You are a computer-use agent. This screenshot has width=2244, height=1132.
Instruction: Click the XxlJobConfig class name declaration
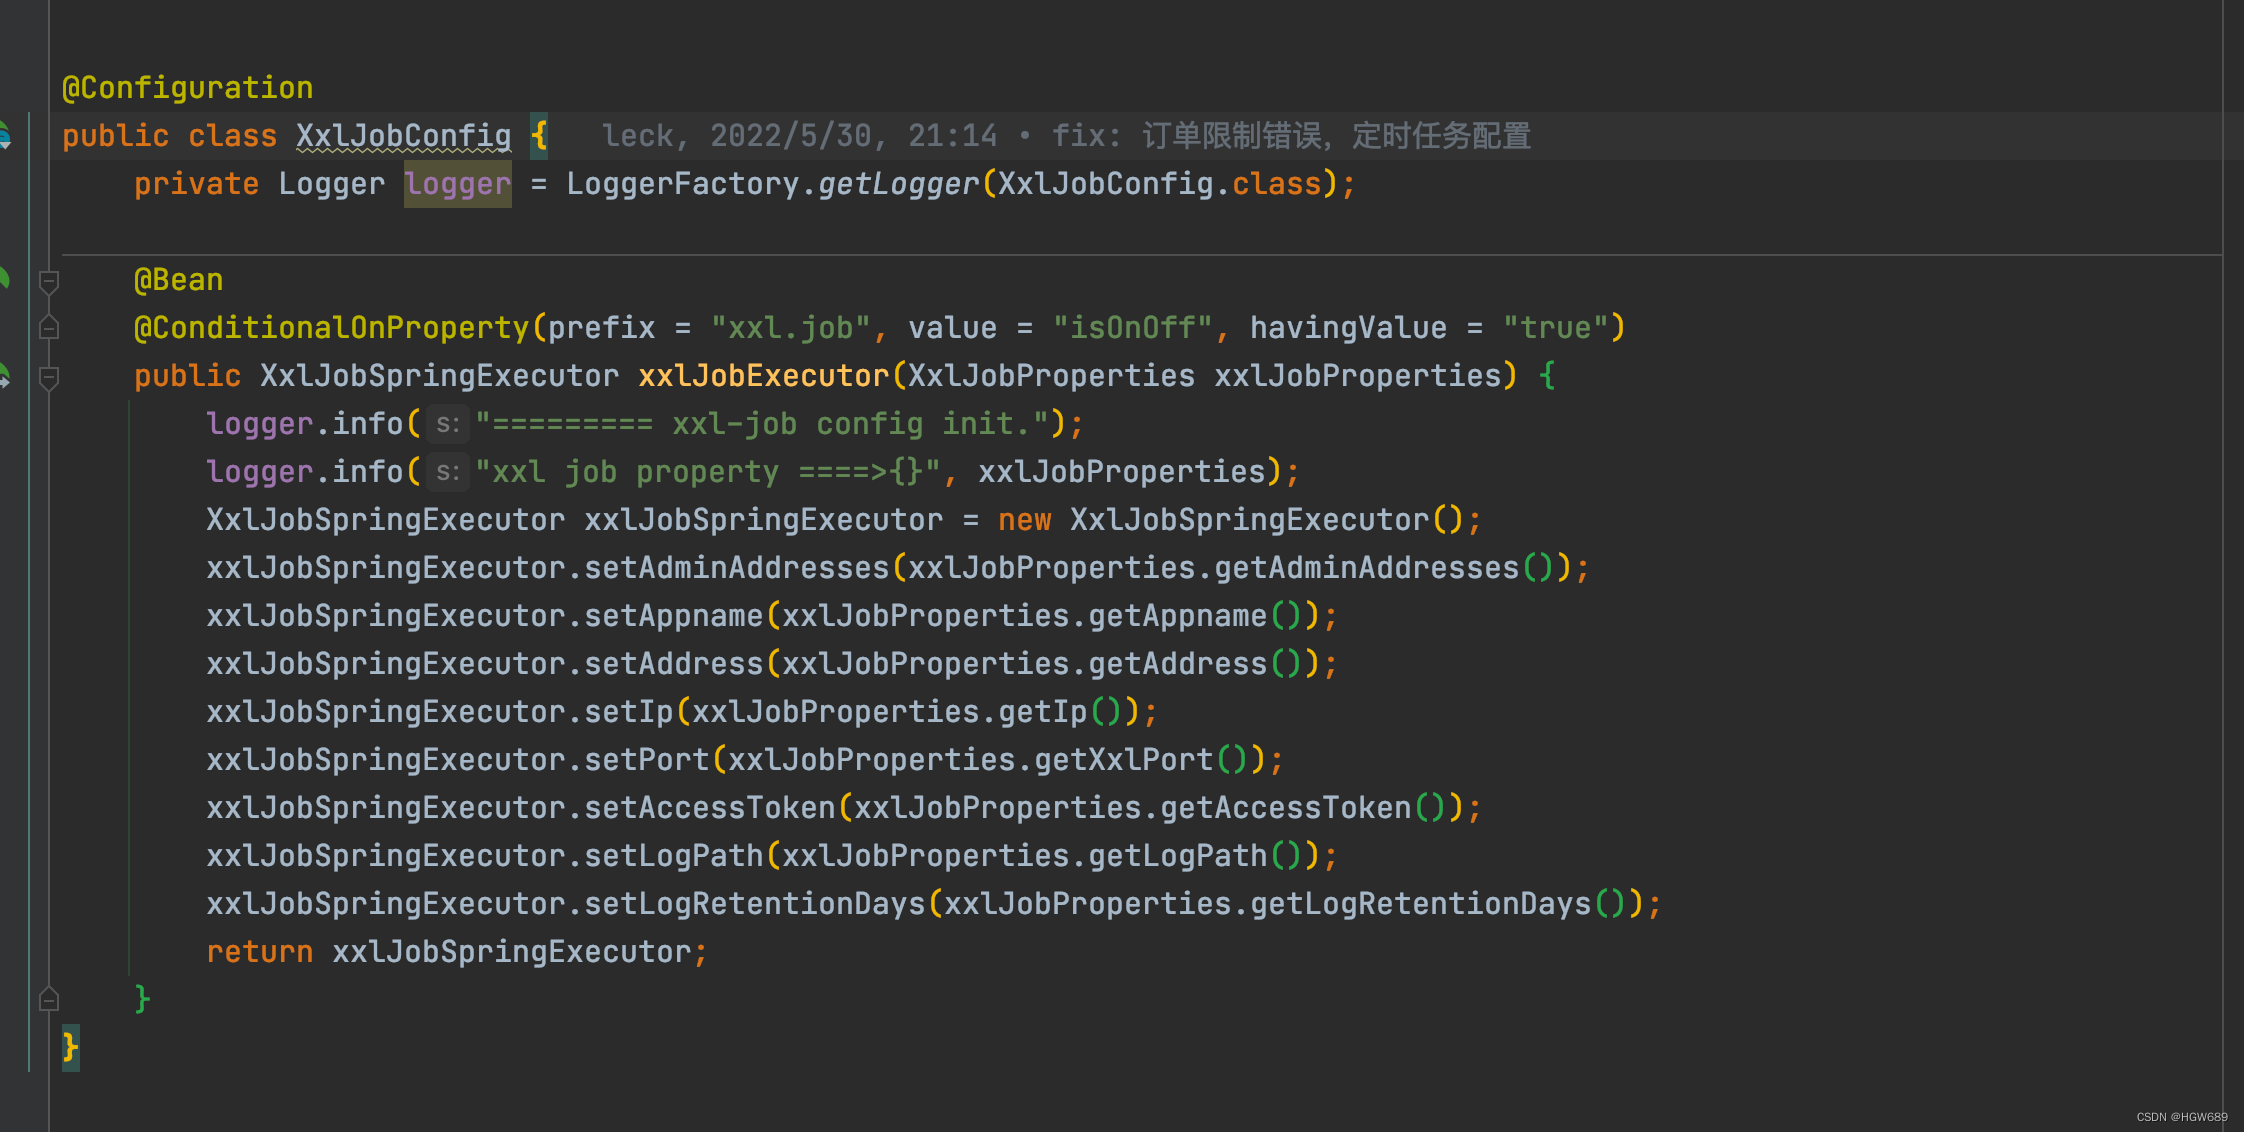click(x=403, y=136)
